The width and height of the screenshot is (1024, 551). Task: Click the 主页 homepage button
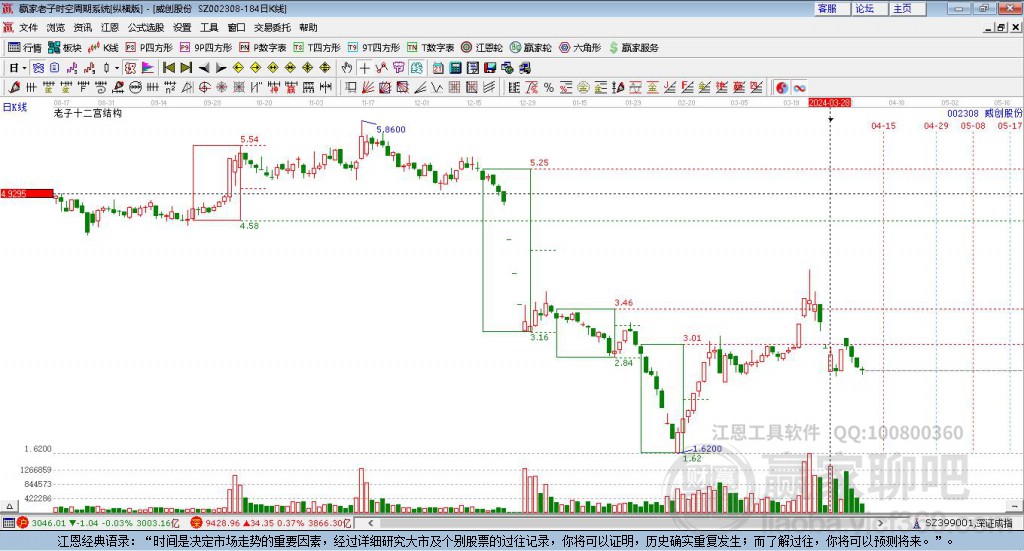(907, 8)
